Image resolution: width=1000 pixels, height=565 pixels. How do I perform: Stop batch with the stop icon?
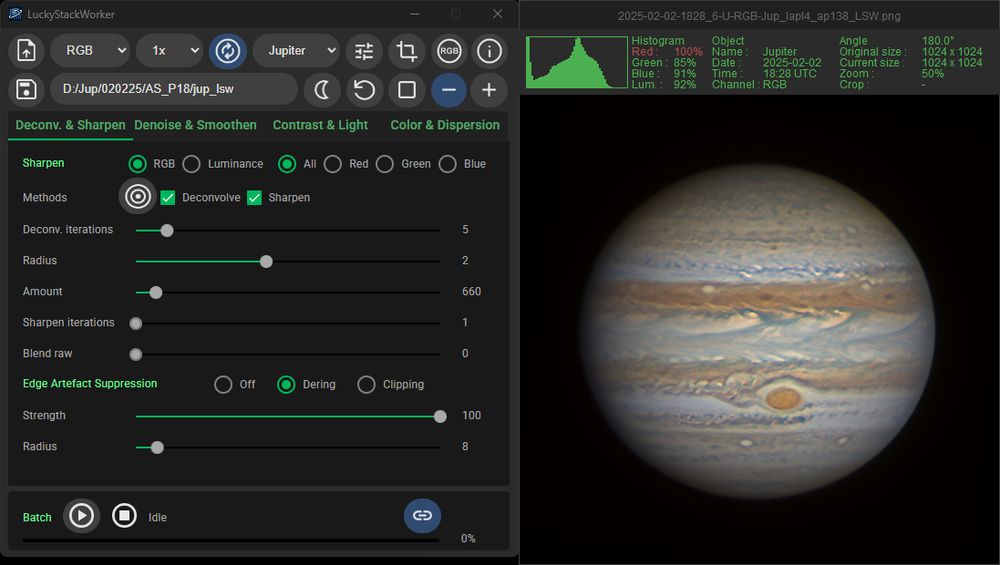click(x=124, y=515)
